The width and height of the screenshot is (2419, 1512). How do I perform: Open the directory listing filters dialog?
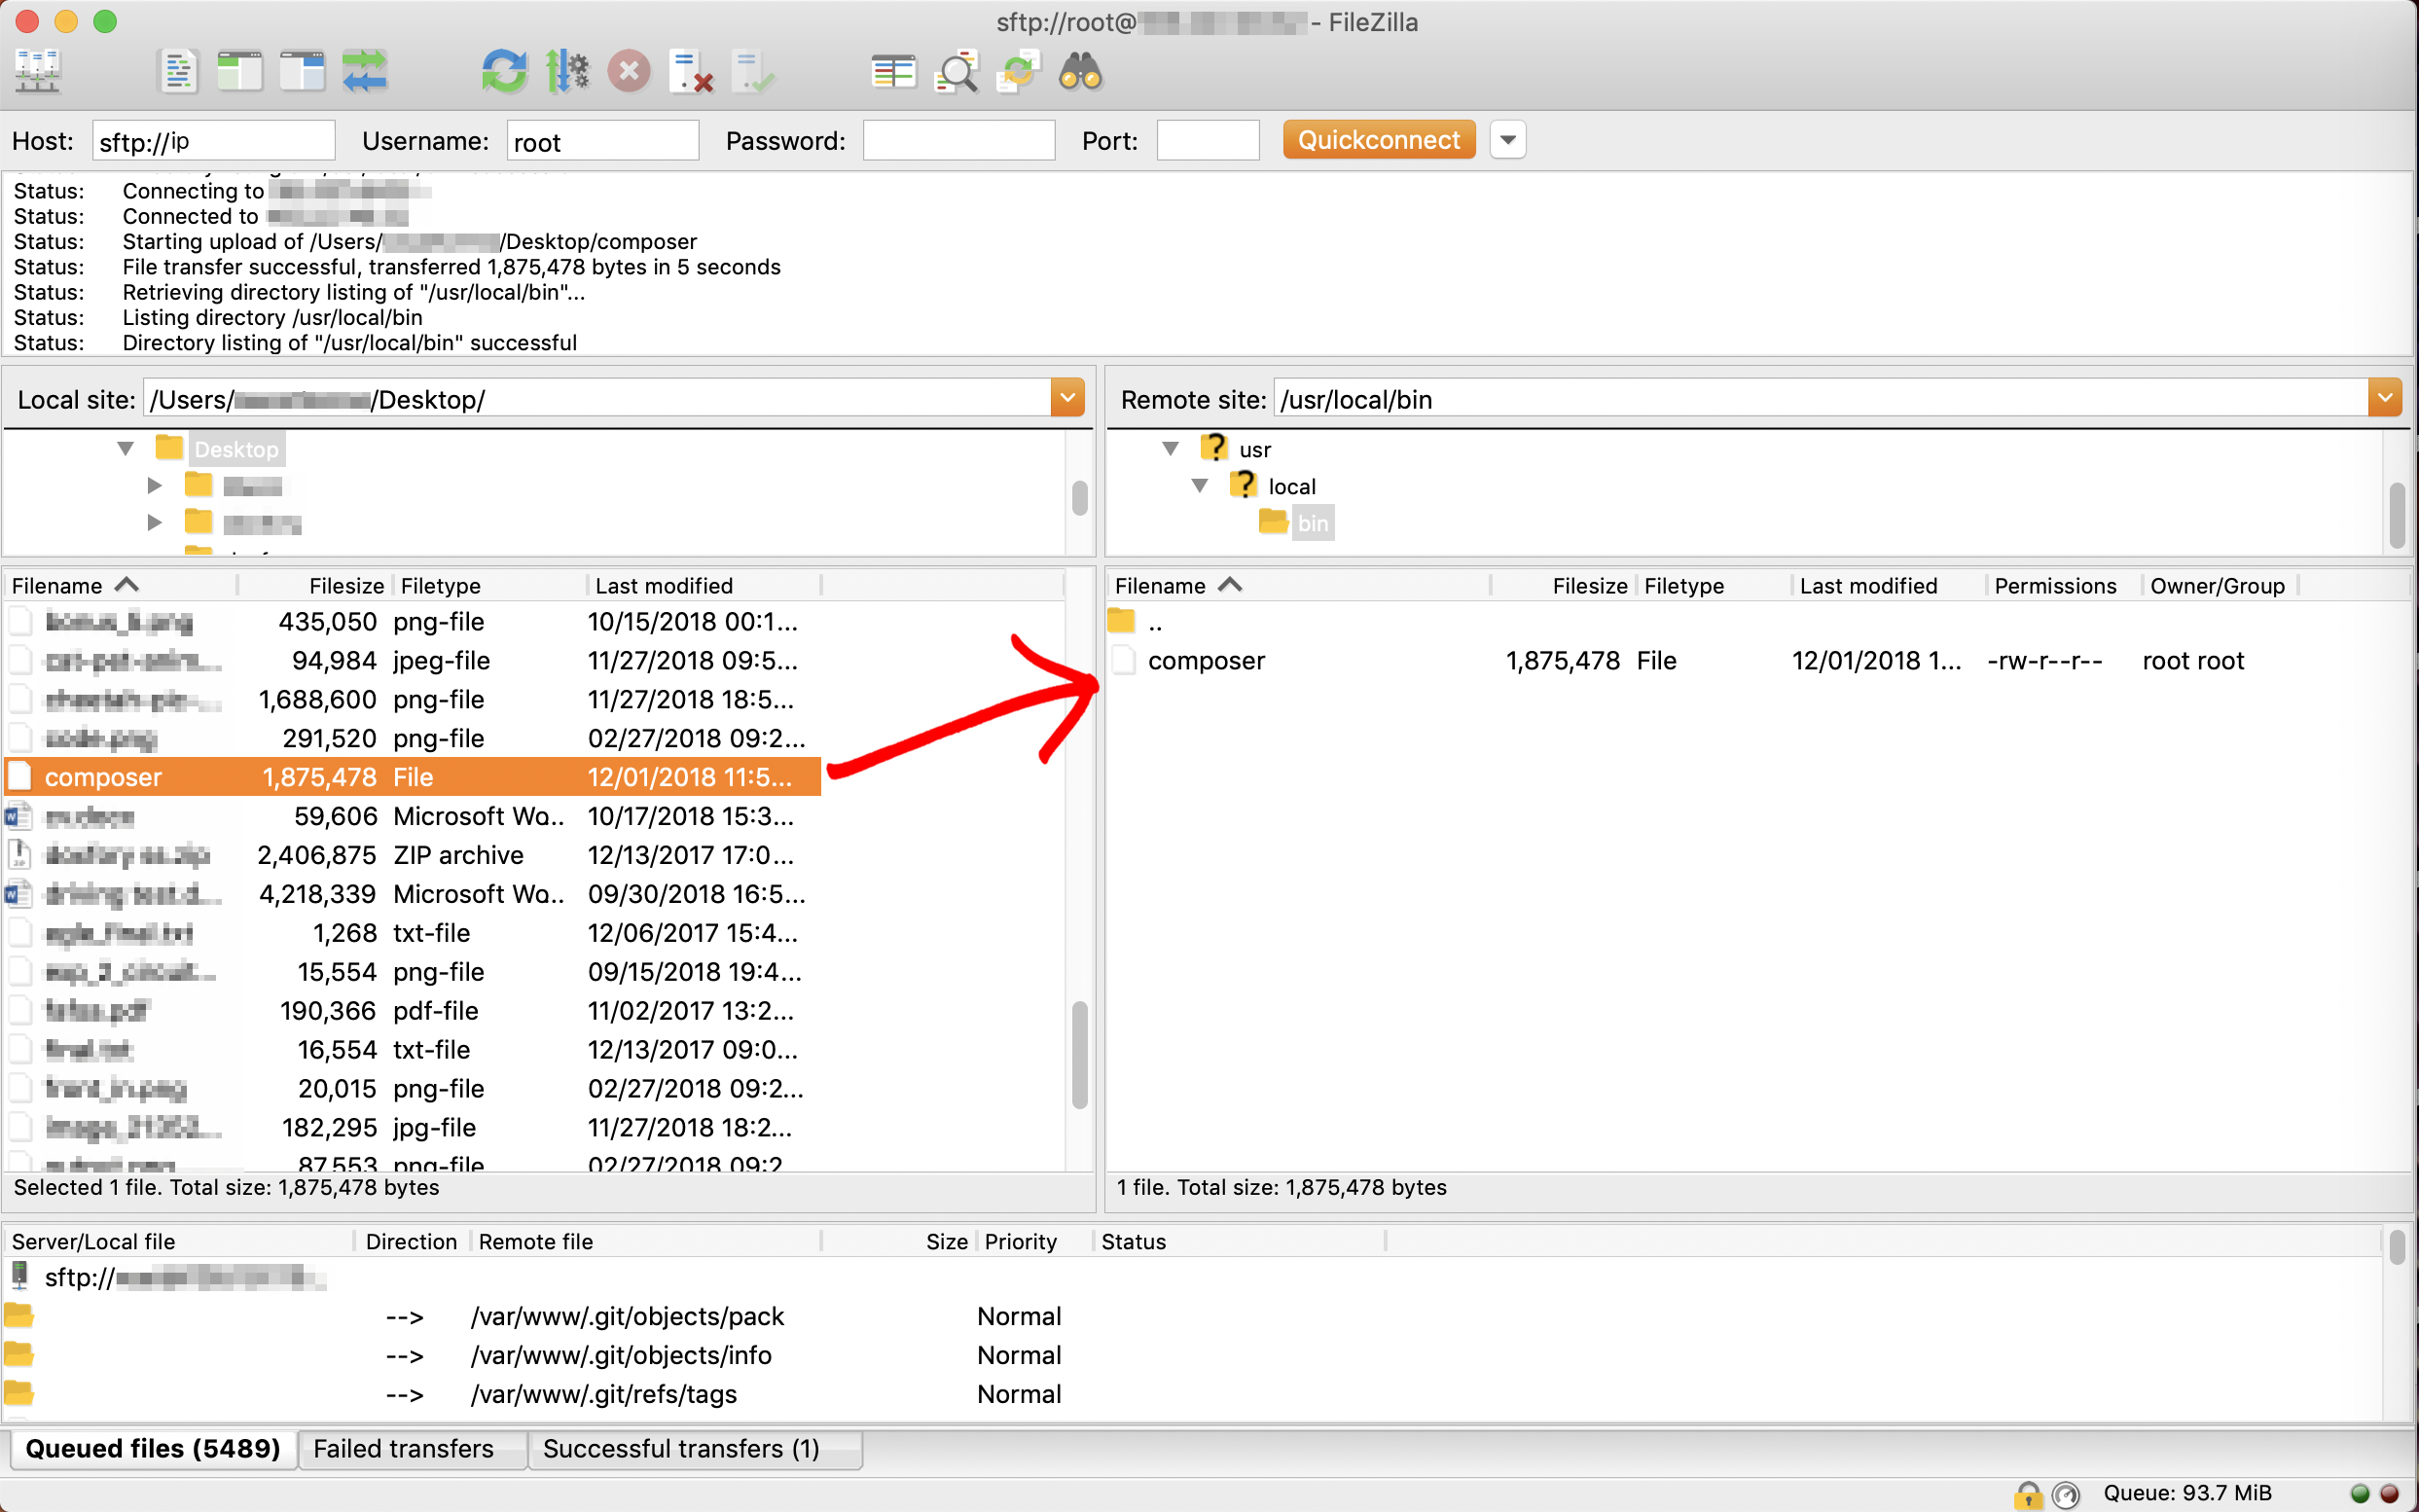[x=893, y=72]
